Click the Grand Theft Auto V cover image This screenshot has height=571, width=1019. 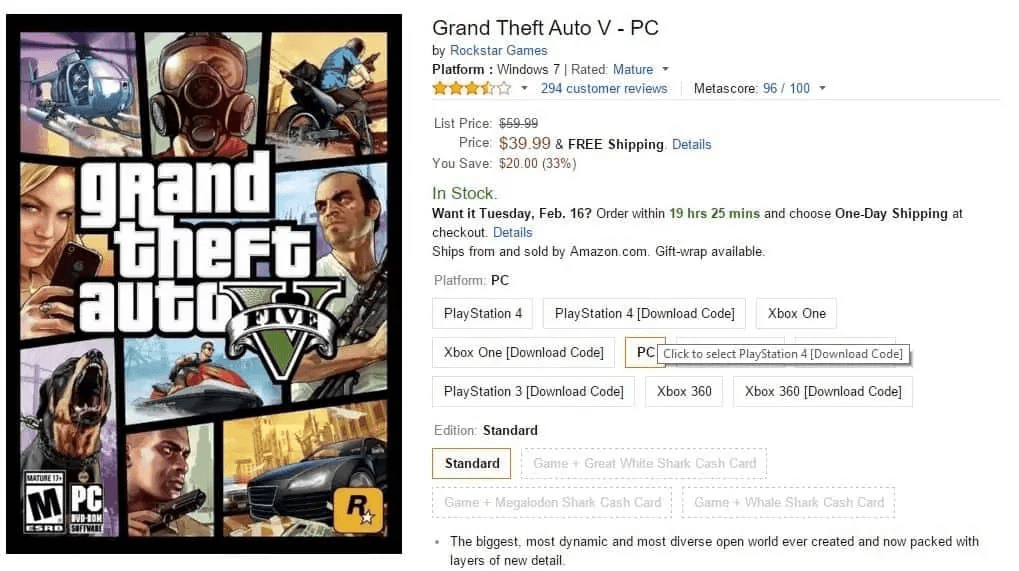tap(204, 284)
